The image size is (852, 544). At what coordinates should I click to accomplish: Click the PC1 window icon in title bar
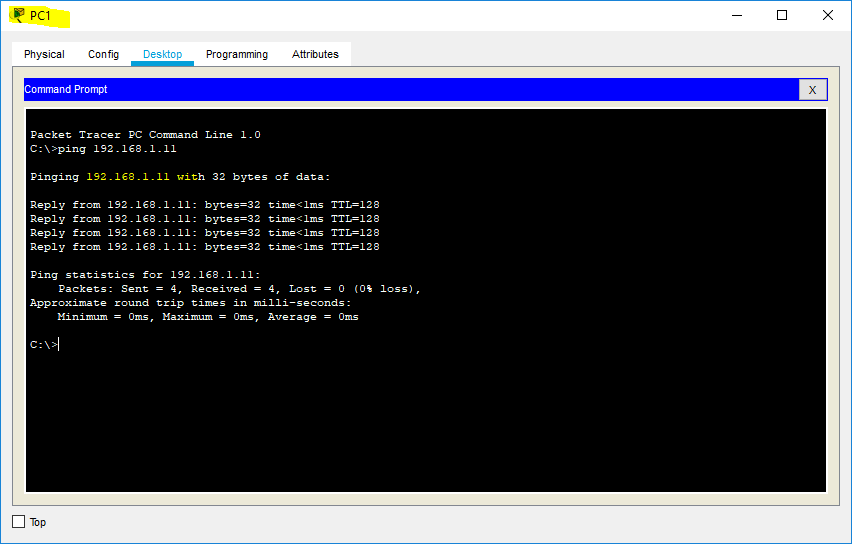(19, 15)
